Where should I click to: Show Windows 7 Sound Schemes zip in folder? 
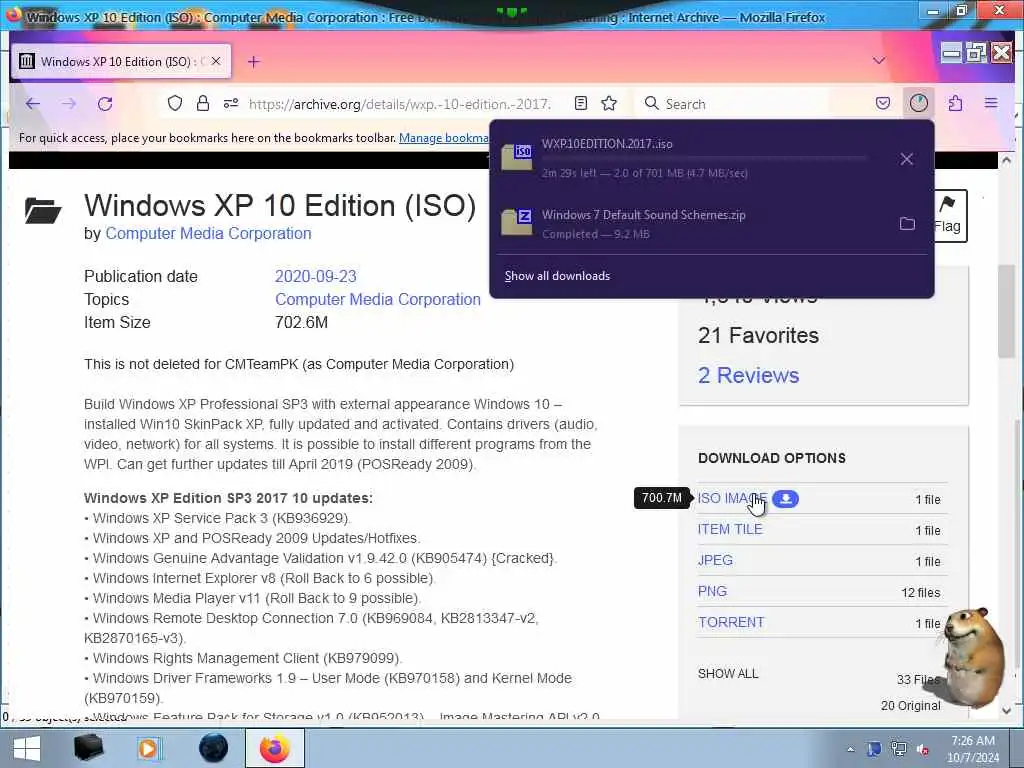[x=907, y=224]
